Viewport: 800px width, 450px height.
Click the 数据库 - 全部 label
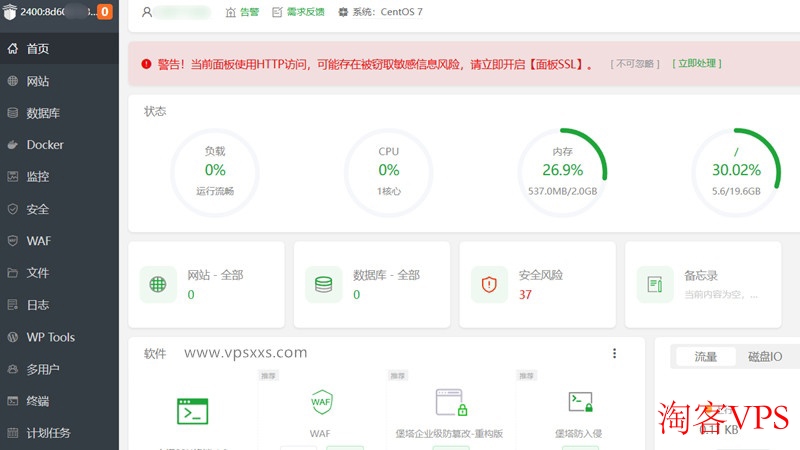click(386, 275)
